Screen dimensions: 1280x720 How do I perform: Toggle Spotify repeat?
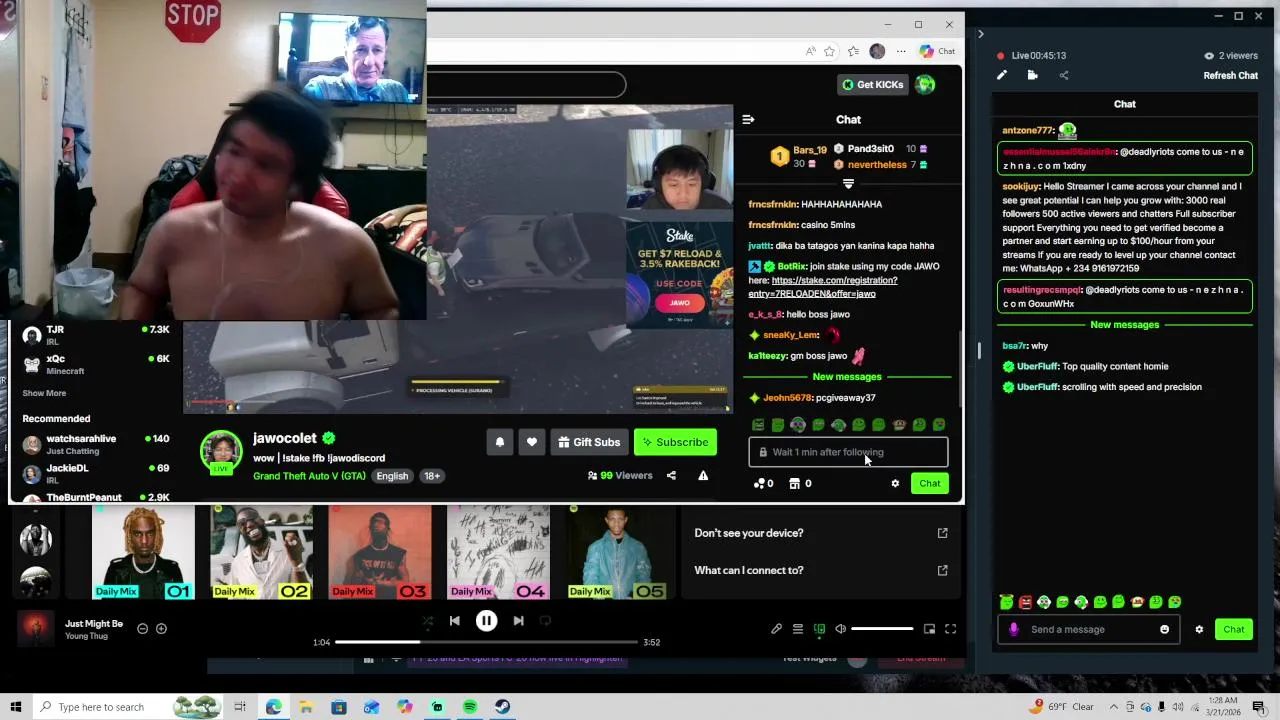point(545,621)
